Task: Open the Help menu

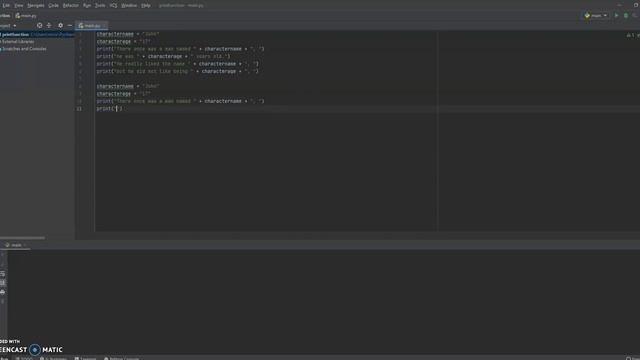Action: click(146, 5)
